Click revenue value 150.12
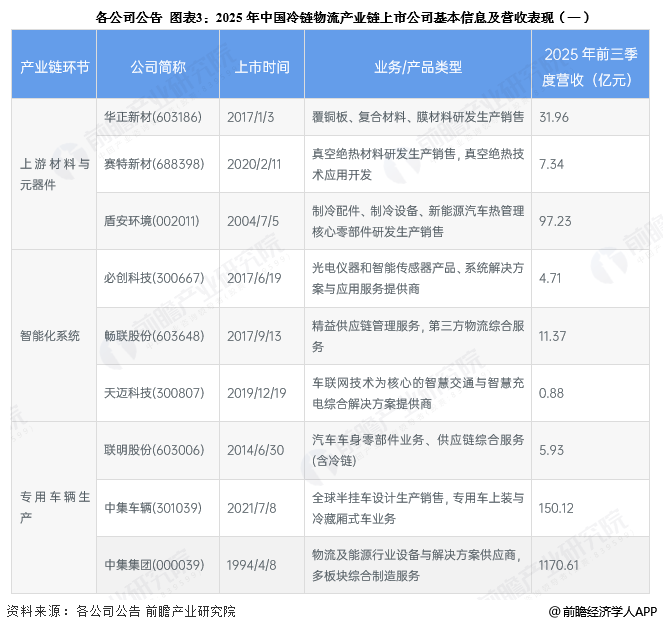 tap(556, 508)
